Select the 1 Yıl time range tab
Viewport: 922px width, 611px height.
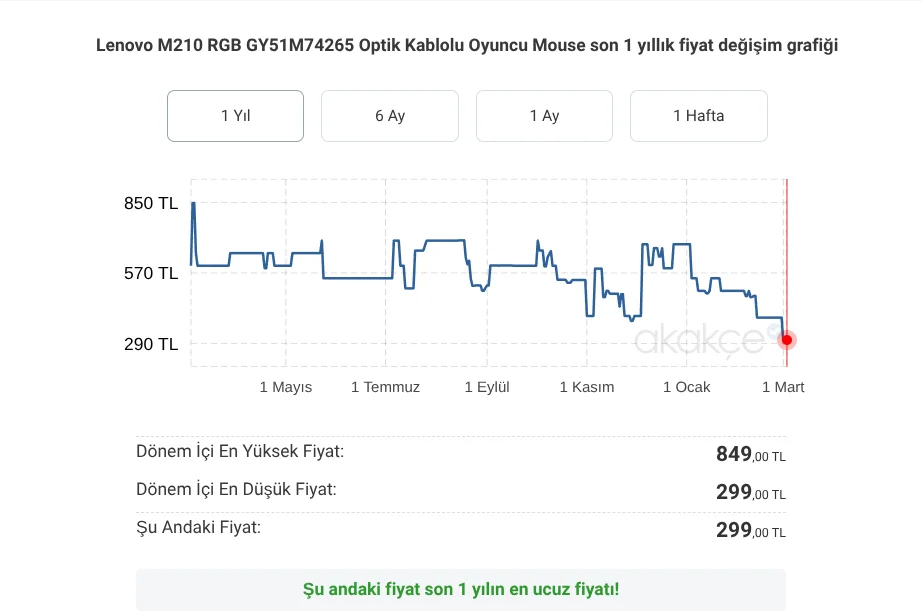point(235,116)
